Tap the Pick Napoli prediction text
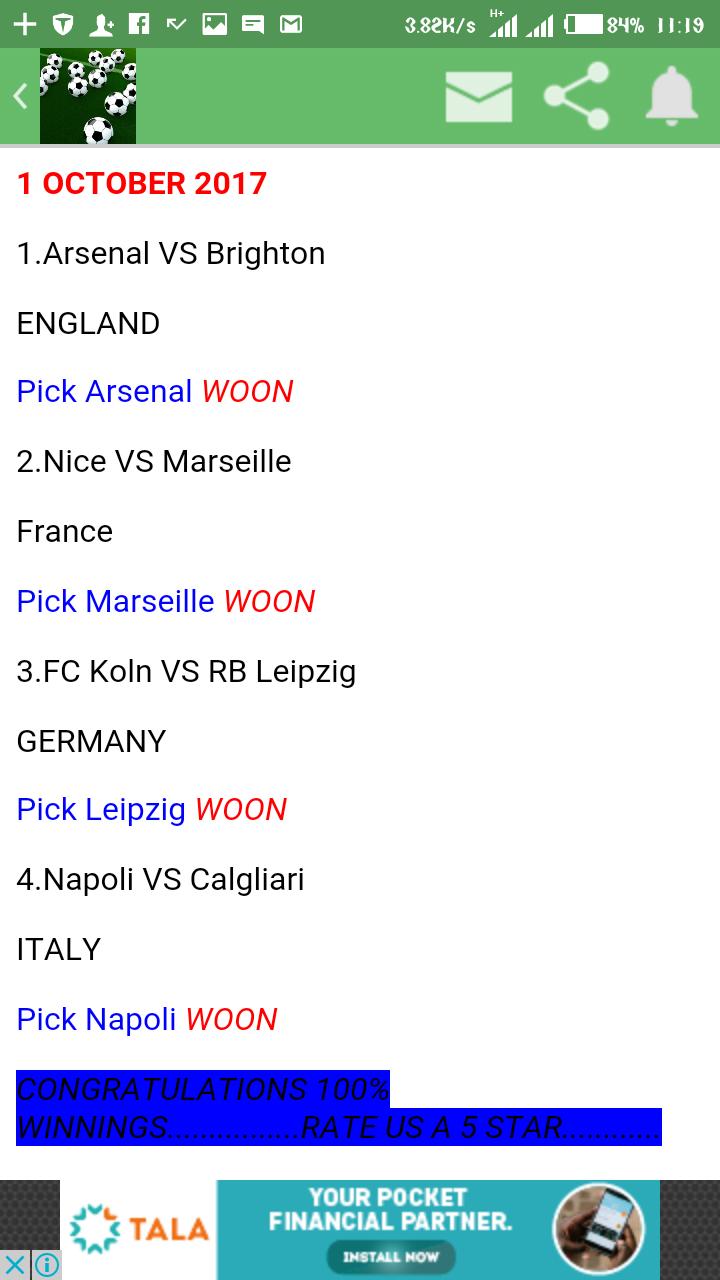 (x=97, y=1019)
